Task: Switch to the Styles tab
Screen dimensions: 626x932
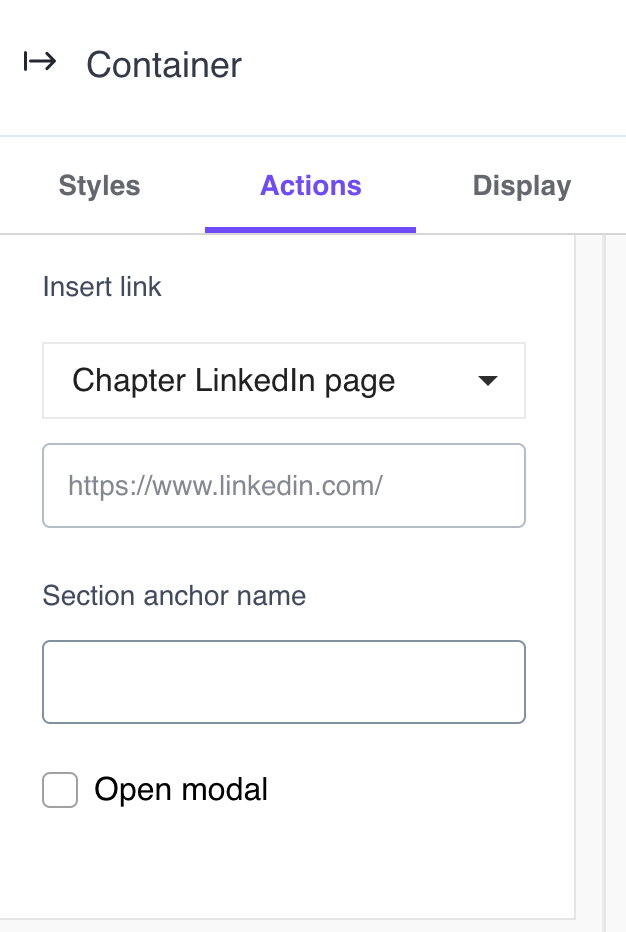Action: click(x=99, y=186)
